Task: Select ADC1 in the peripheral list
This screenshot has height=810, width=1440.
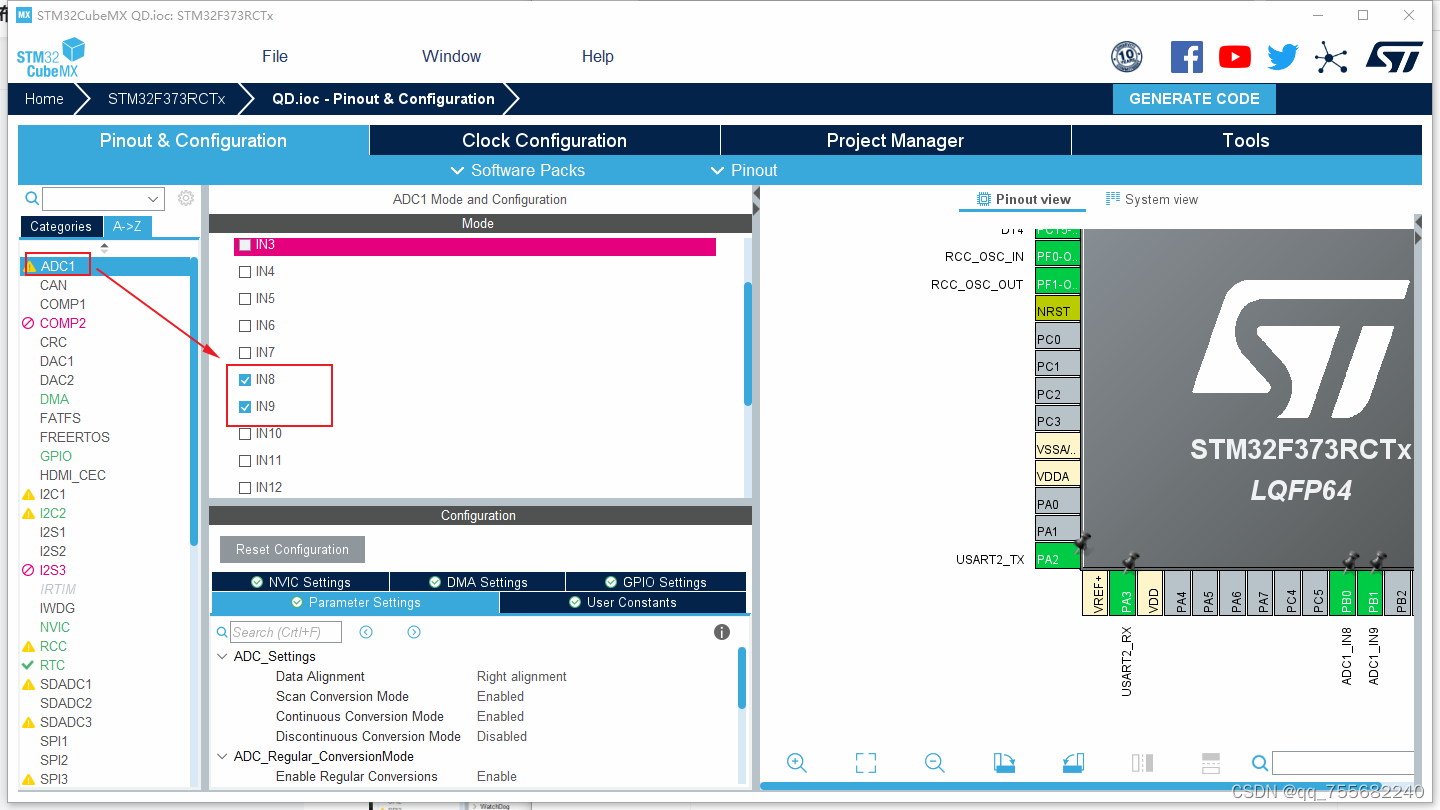Action: 57,266
